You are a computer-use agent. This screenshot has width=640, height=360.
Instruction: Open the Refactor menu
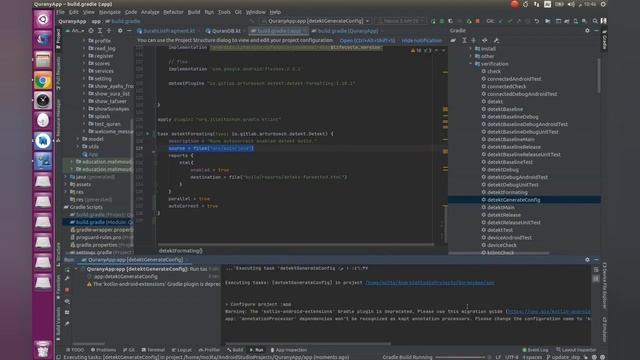(173, 12)
